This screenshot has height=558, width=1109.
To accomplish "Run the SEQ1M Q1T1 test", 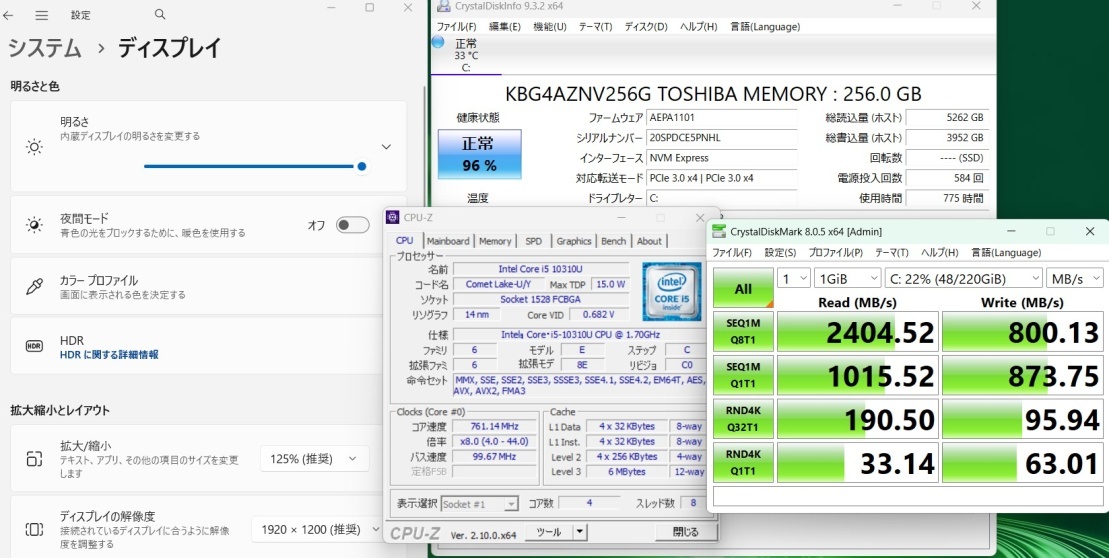I will (x=743, y=375).
